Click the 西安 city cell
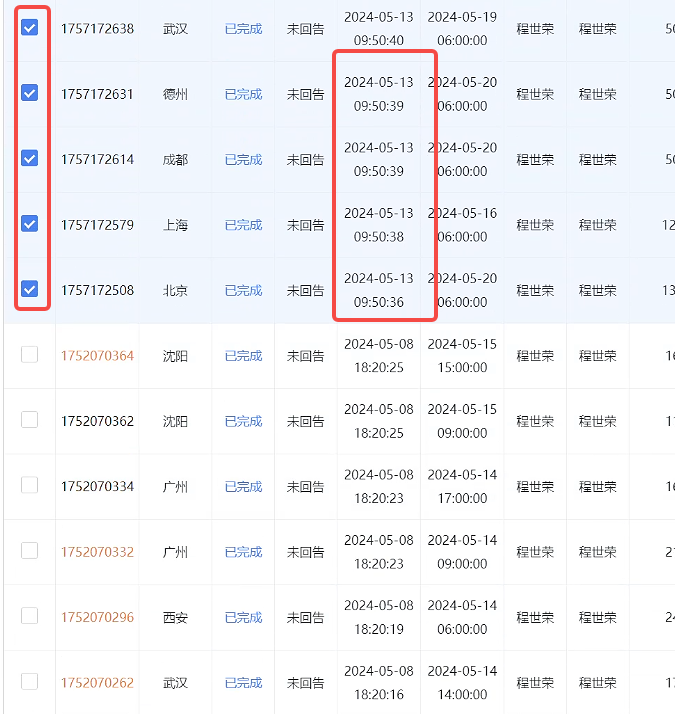The height and width of the screenshot is (714, 675). point(175,617)
